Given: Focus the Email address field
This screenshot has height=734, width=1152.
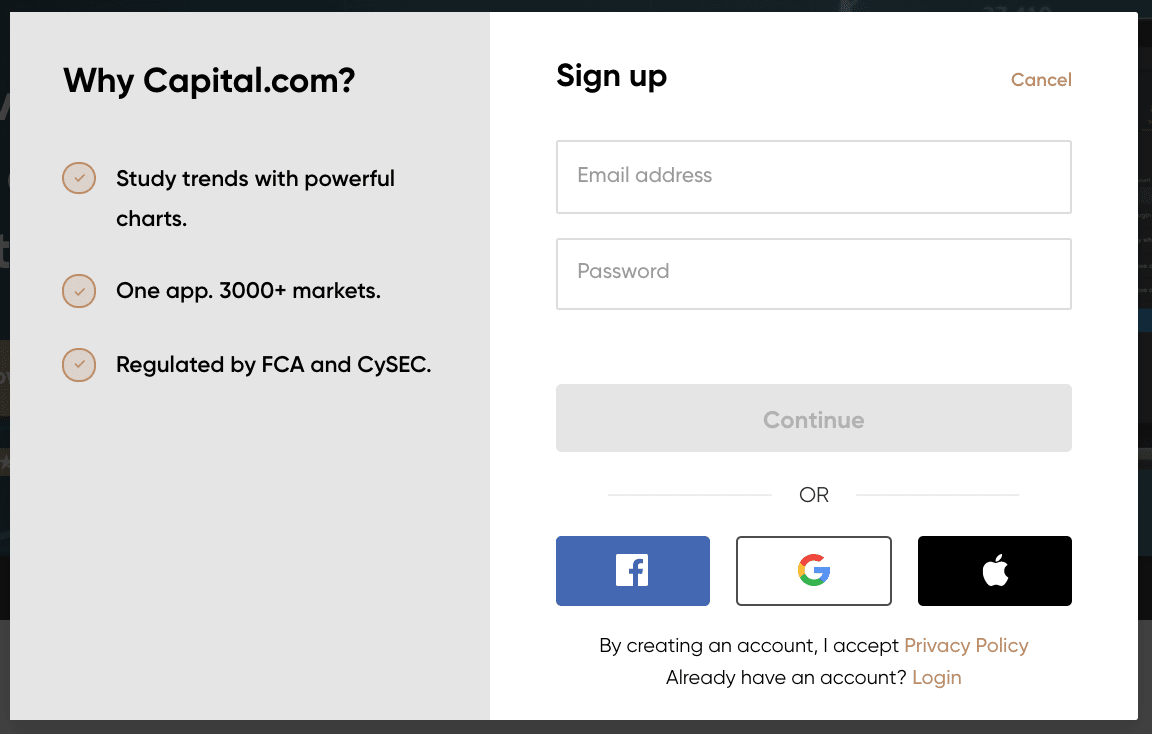Looking at the screenshot, I should pyautogui.click(x=813, y=176).
